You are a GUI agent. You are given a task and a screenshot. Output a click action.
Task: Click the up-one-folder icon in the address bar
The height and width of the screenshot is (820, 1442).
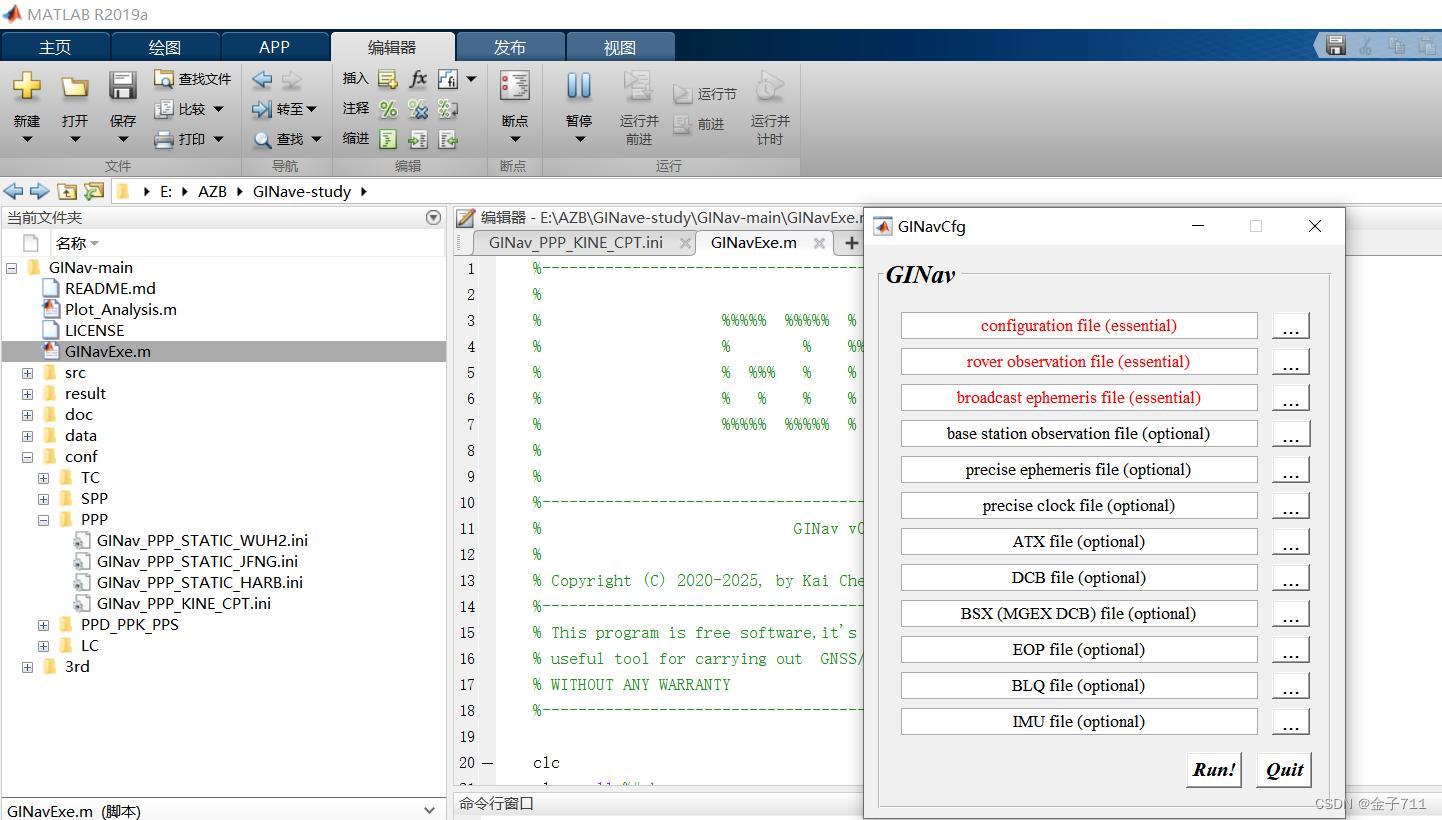pyautogui.click(x=67, y=191)
